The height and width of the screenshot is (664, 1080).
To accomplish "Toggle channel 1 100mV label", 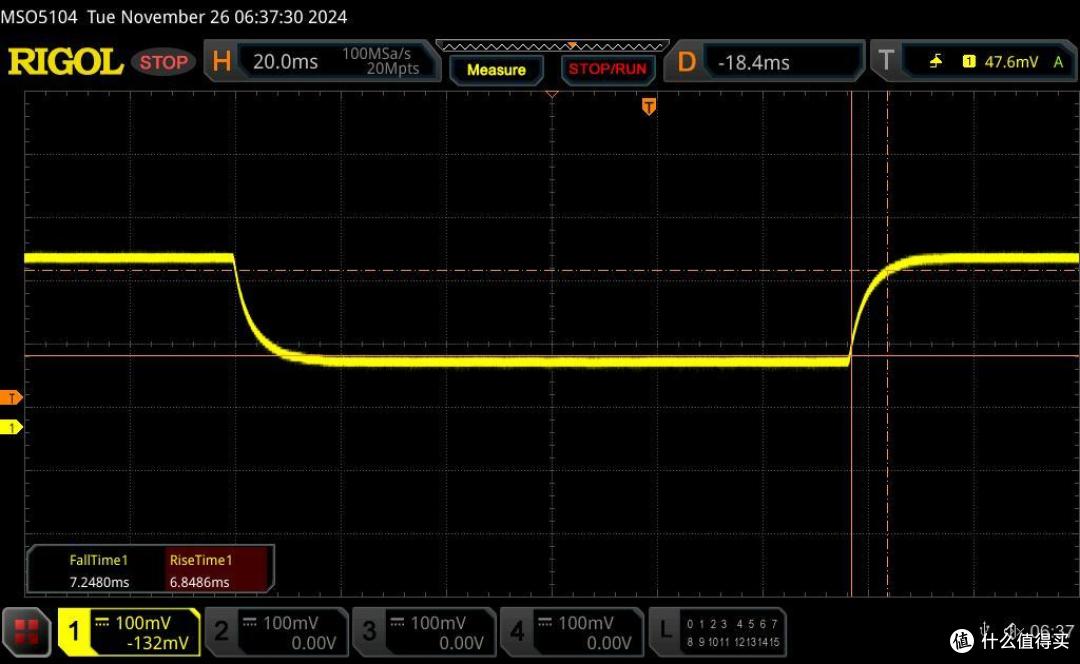I will [x=143, y=623].
